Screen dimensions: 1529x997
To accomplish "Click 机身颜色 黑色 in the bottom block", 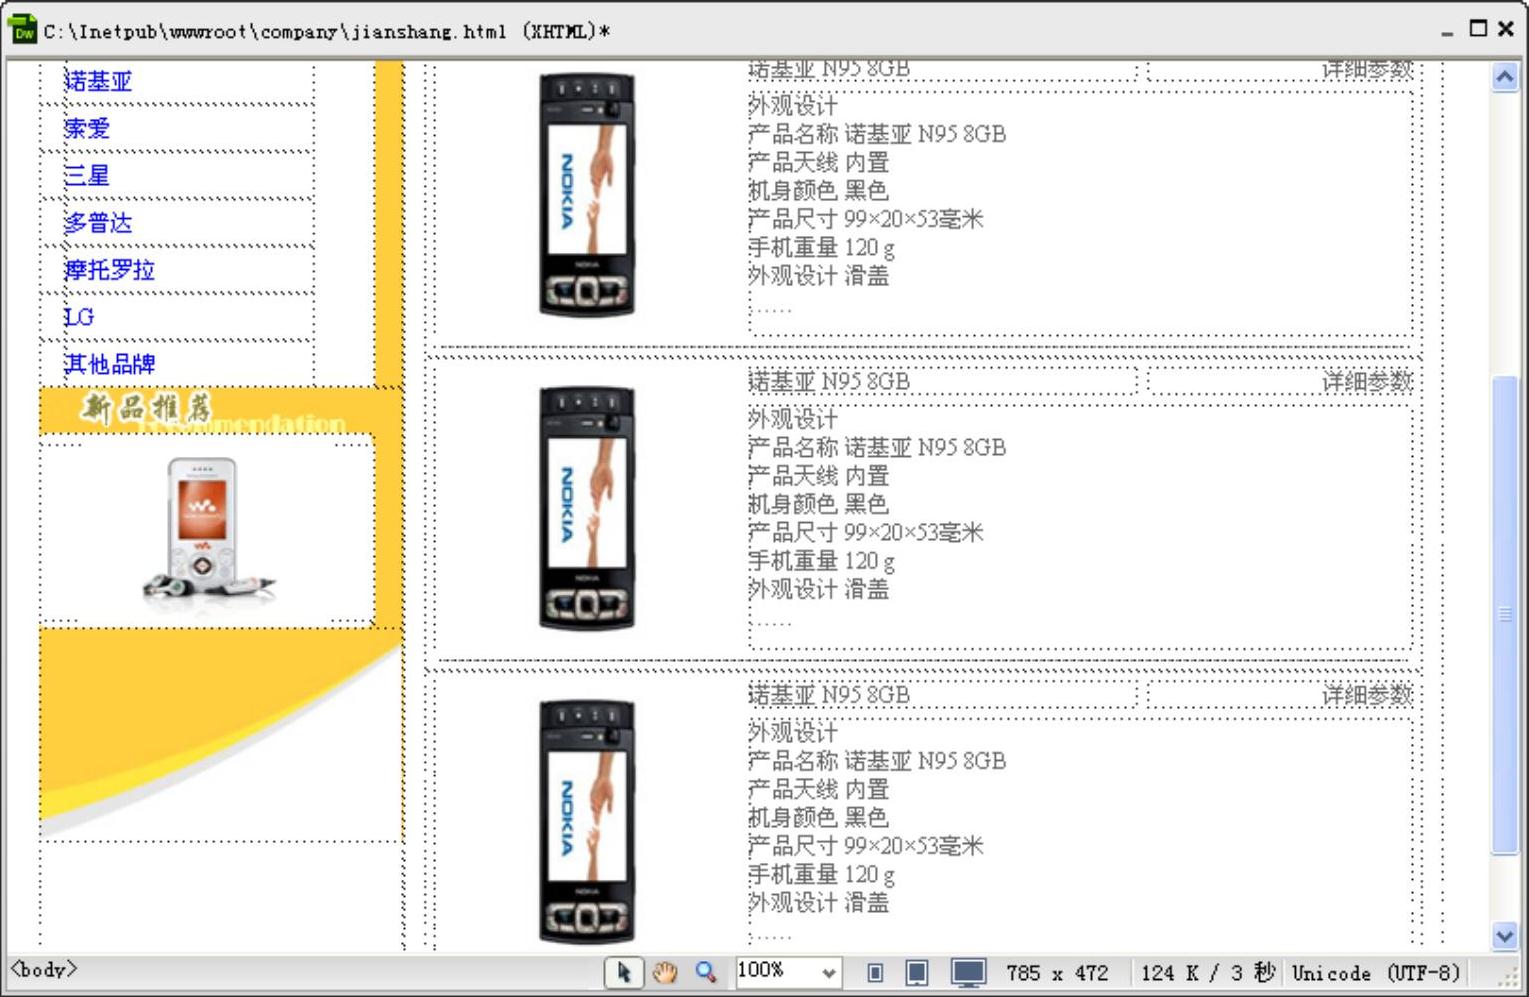I will pos(818,817).
